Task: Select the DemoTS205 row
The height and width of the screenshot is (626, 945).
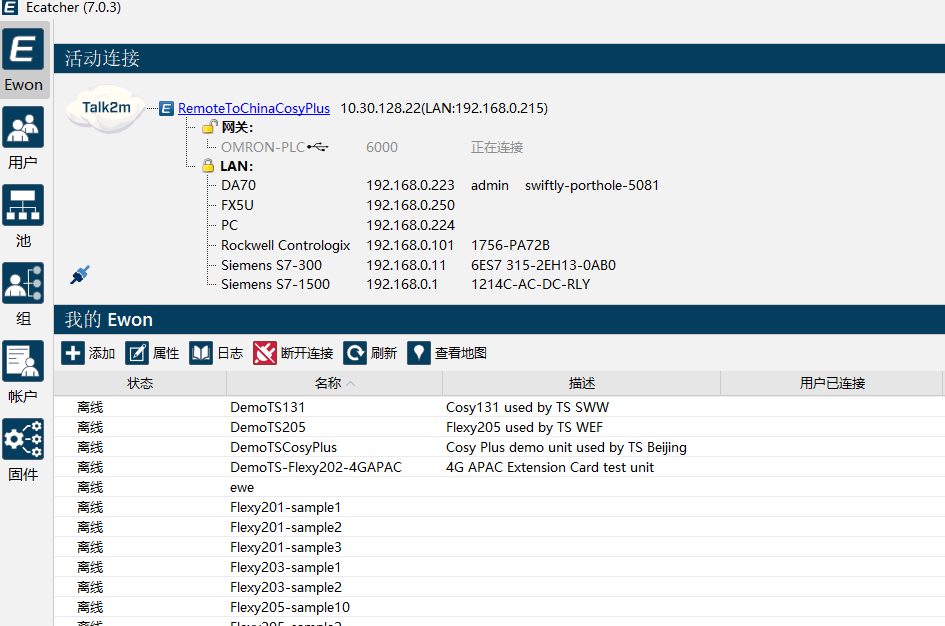Action: click(499, 427)
